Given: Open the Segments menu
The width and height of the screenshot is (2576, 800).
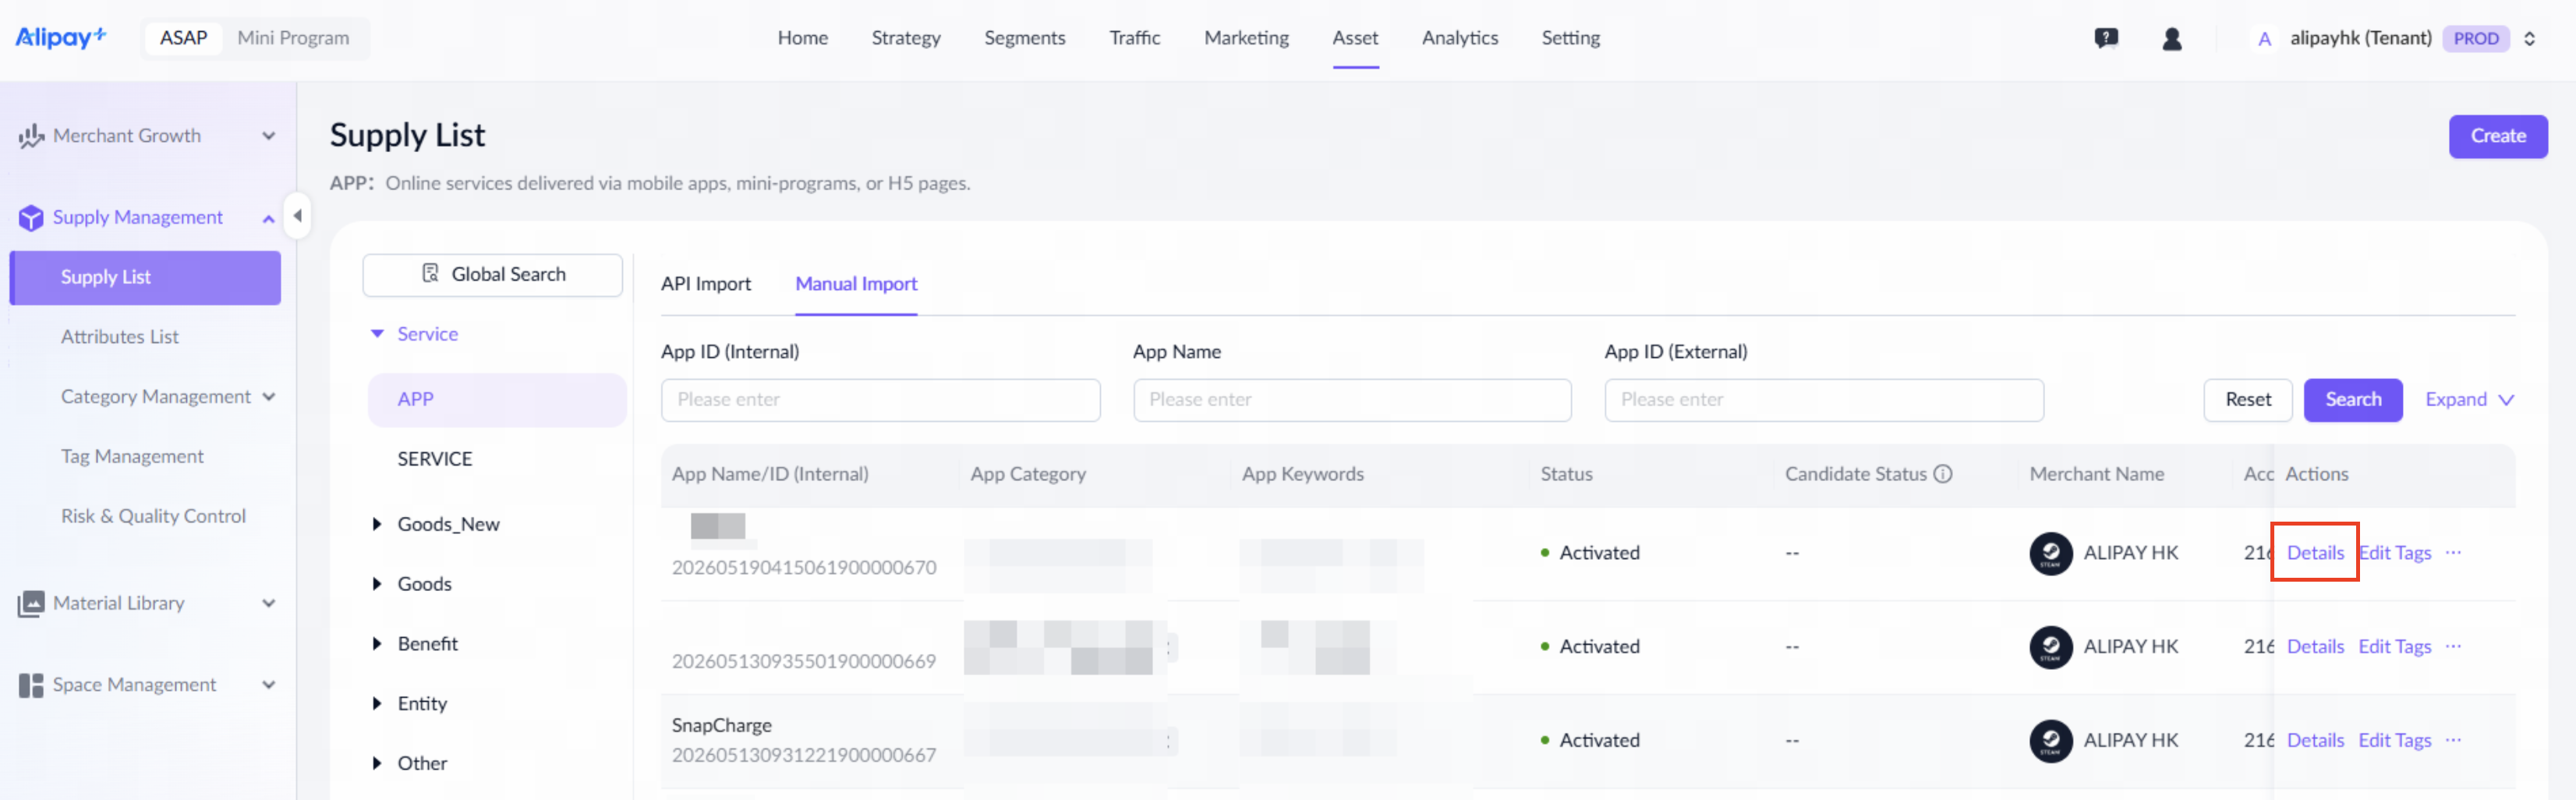Looking at the screenshot, I should 1024,38.
